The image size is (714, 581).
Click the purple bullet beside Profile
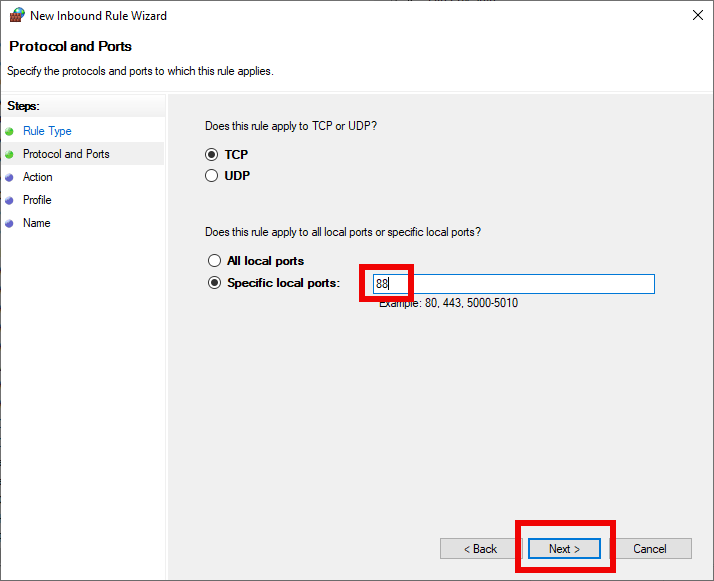click(x=9, y=200)
